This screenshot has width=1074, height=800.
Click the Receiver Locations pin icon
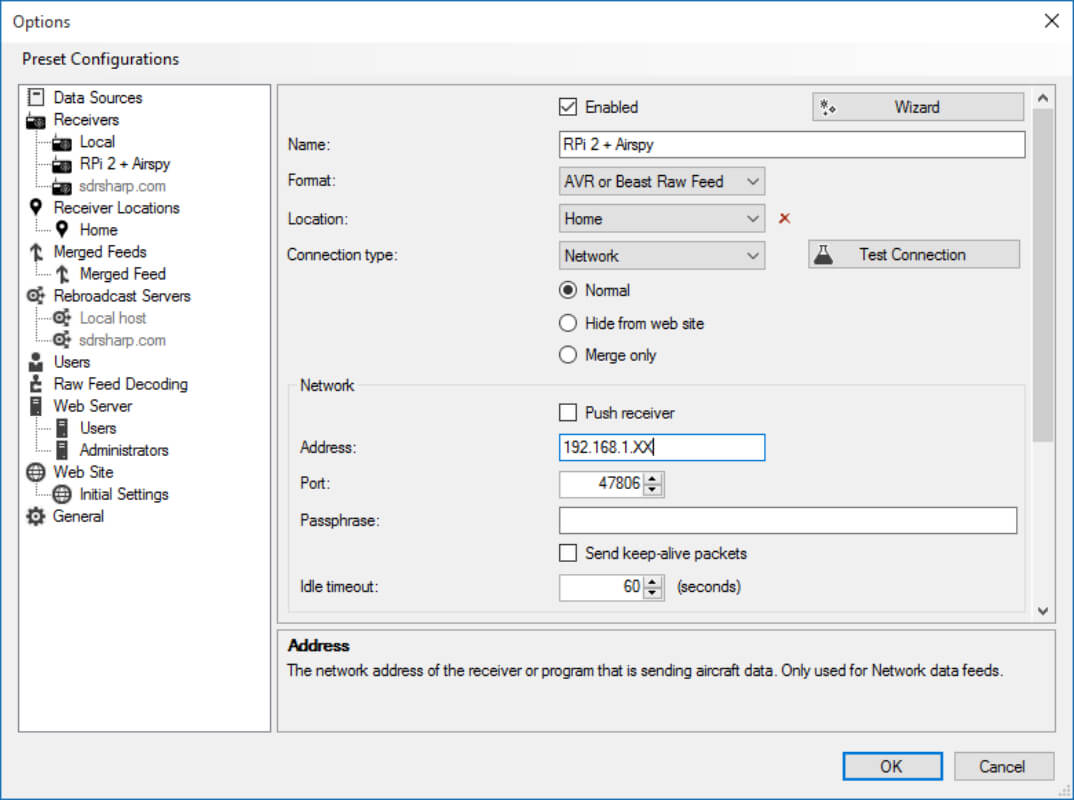36,208
